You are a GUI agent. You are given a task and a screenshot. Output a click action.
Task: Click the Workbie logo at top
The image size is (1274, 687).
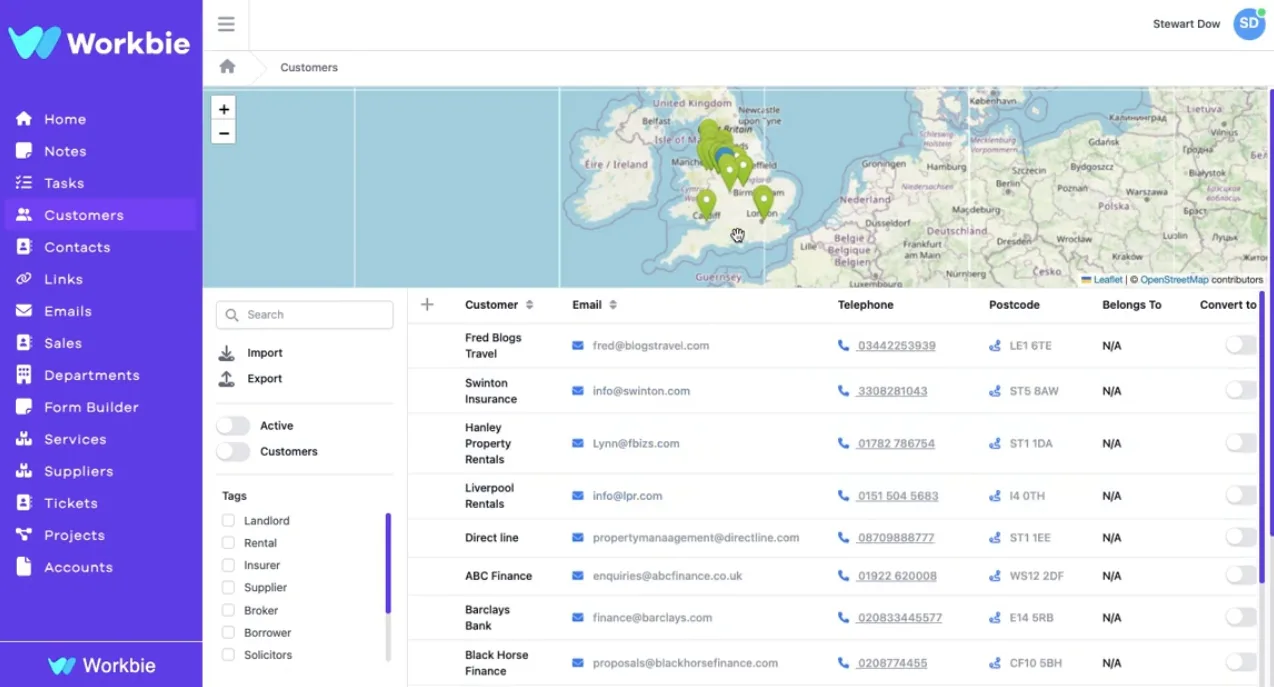100,42
